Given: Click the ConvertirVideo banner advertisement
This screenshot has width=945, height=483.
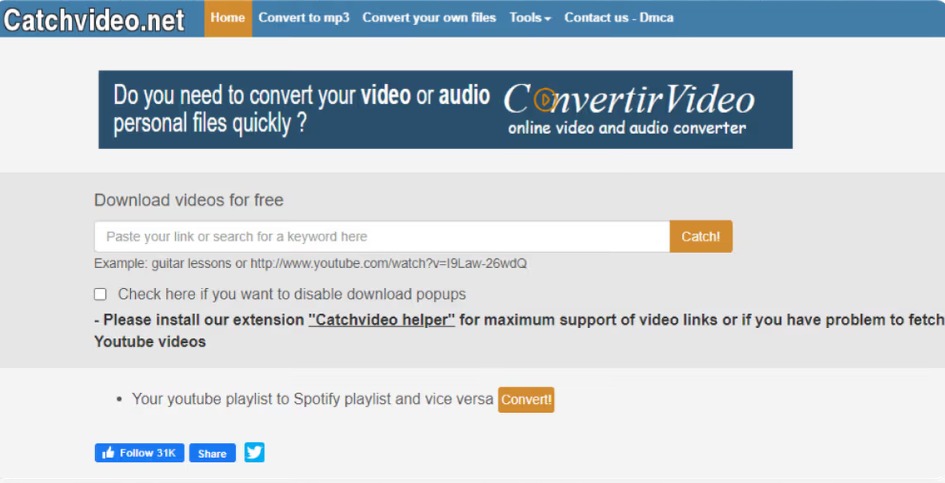Looking at the screenshot, I should pyautogui.click(x=445, y=109).
